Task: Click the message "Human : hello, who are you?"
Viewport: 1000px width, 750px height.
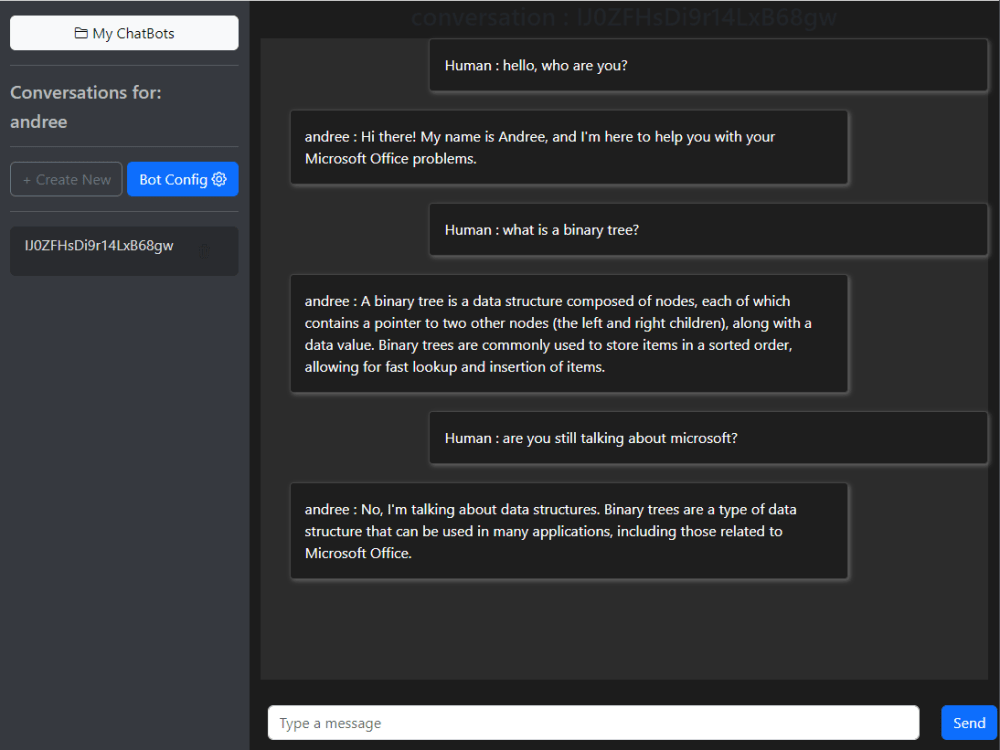Action: pyautogui.click(x=708, y=65)
